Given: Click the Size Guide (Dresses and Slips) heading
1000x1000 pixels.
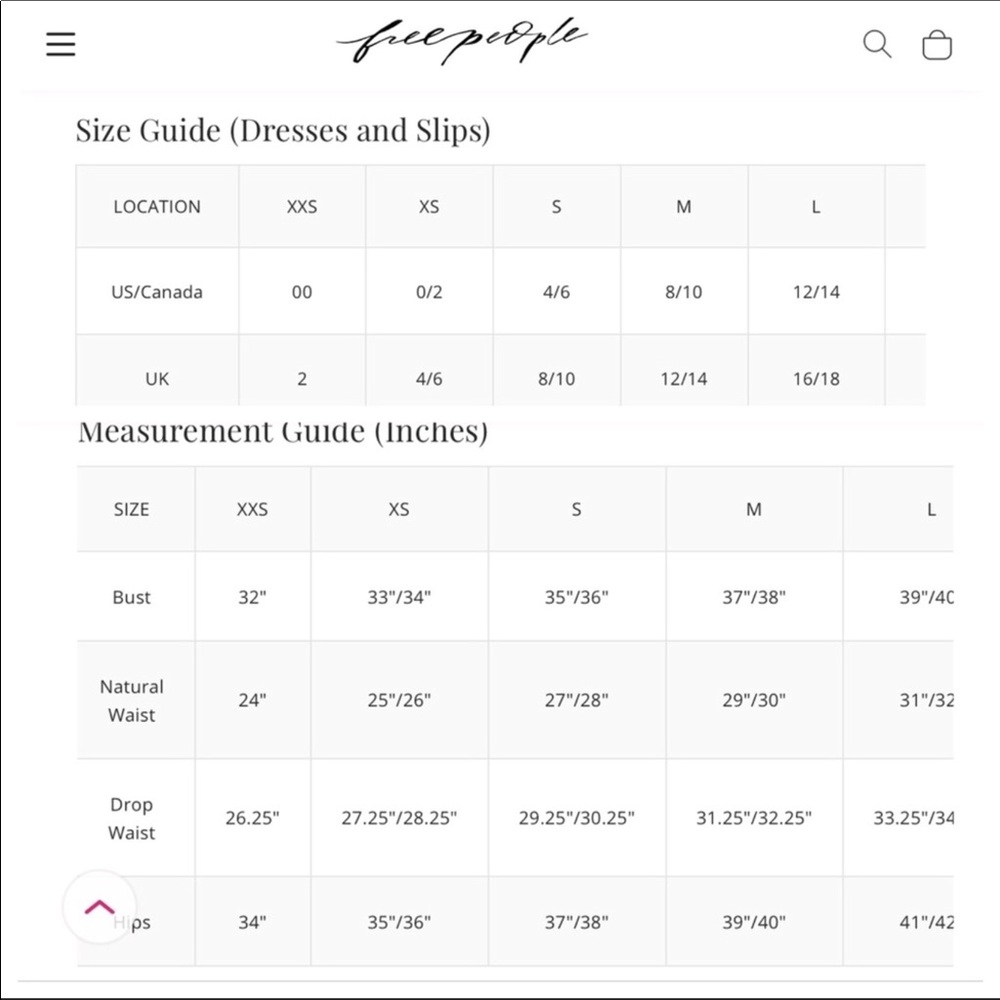Looking at the screenshot, I should [283, 130].
